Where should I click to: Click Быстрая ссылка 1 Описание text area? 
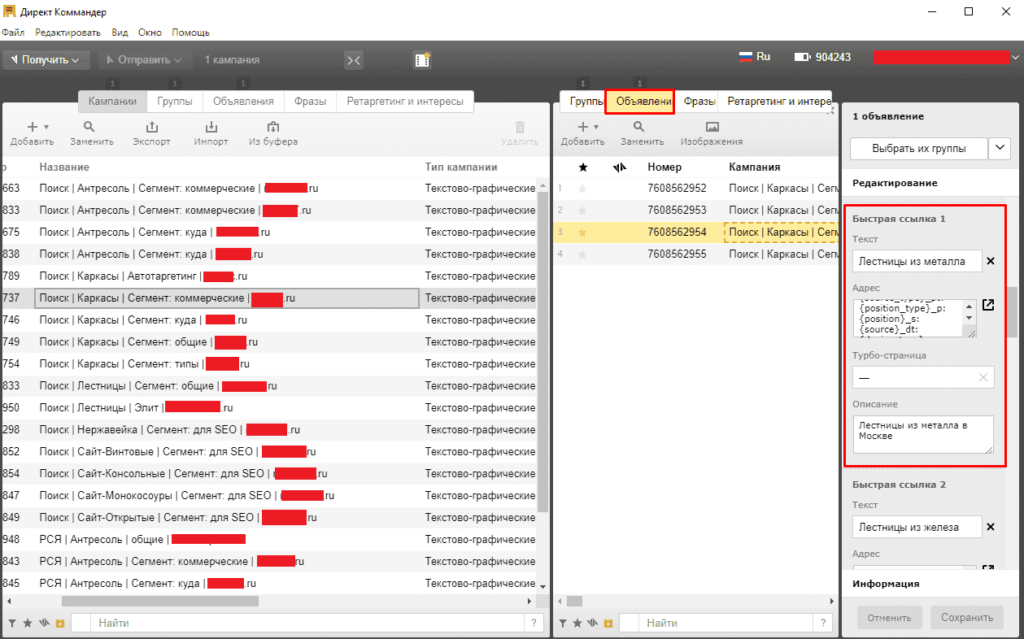pos(923,434)
